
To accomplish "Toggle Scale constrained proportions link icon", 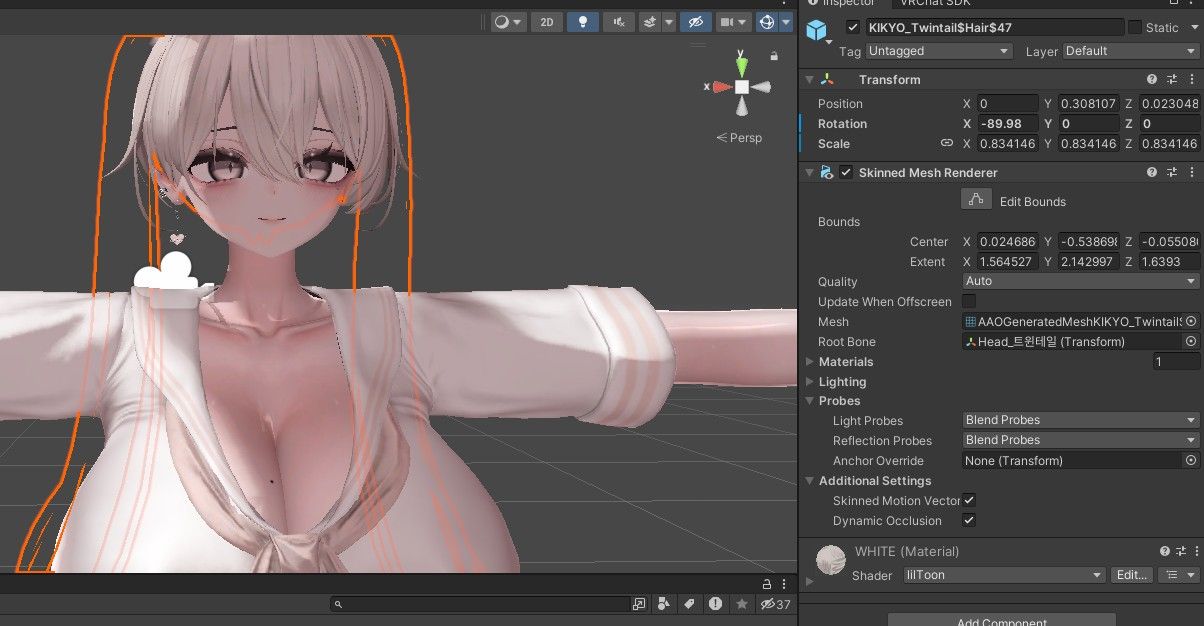I will pos(947,143).
